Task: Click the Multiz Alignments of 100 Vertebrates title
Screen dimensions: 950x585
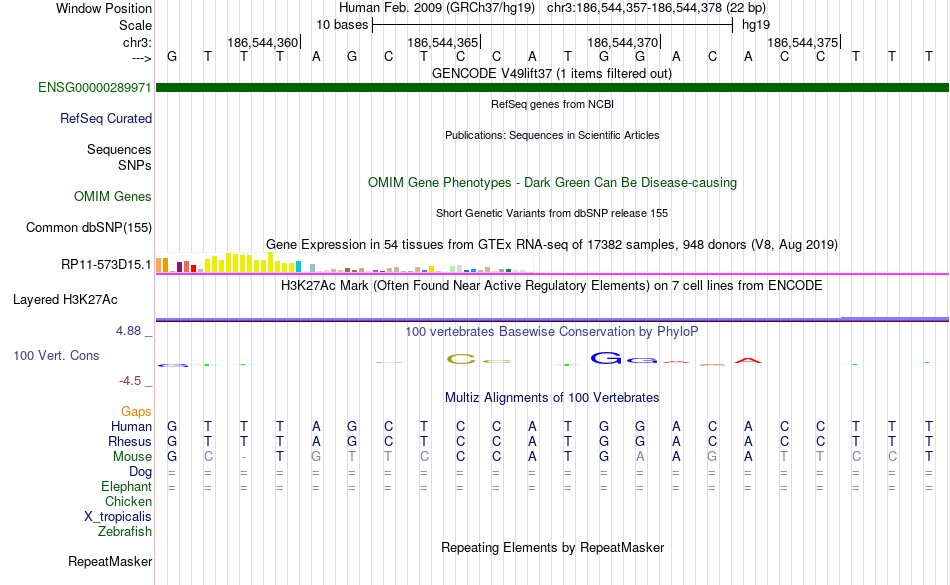Action: click(552, 397)
